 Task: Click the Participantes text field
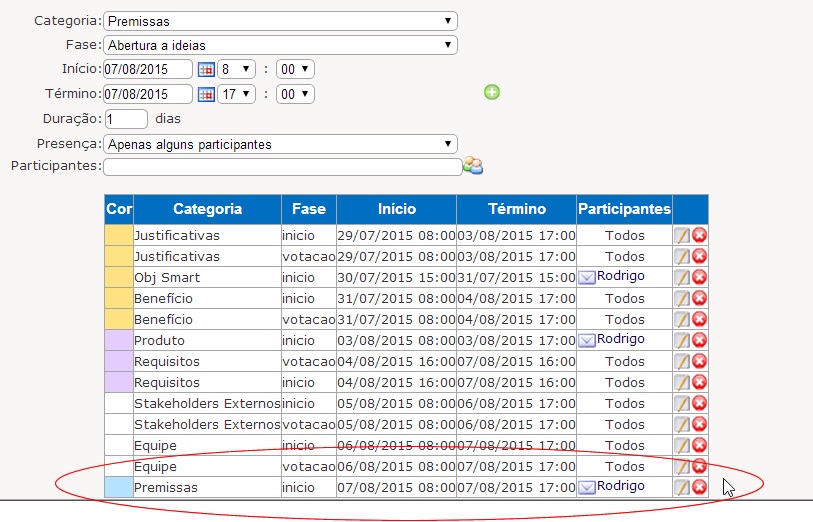(x=282, y=166)
